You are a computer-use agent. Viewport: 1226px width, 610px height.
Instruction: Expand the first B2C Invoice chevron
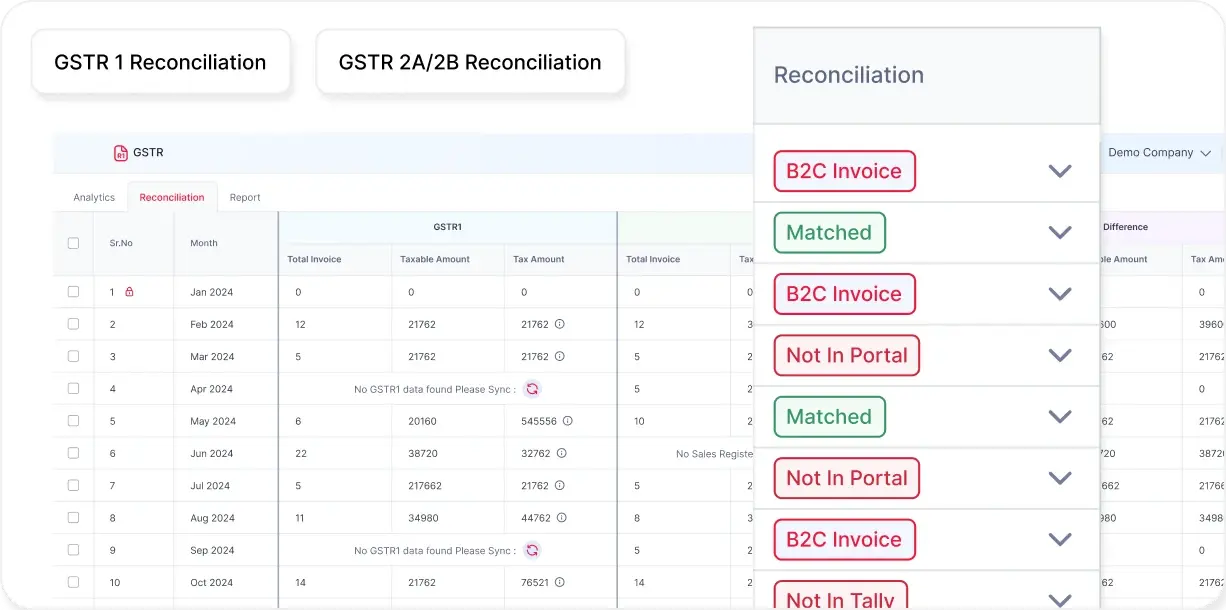pyautogui.click(x=1059, y=171)
